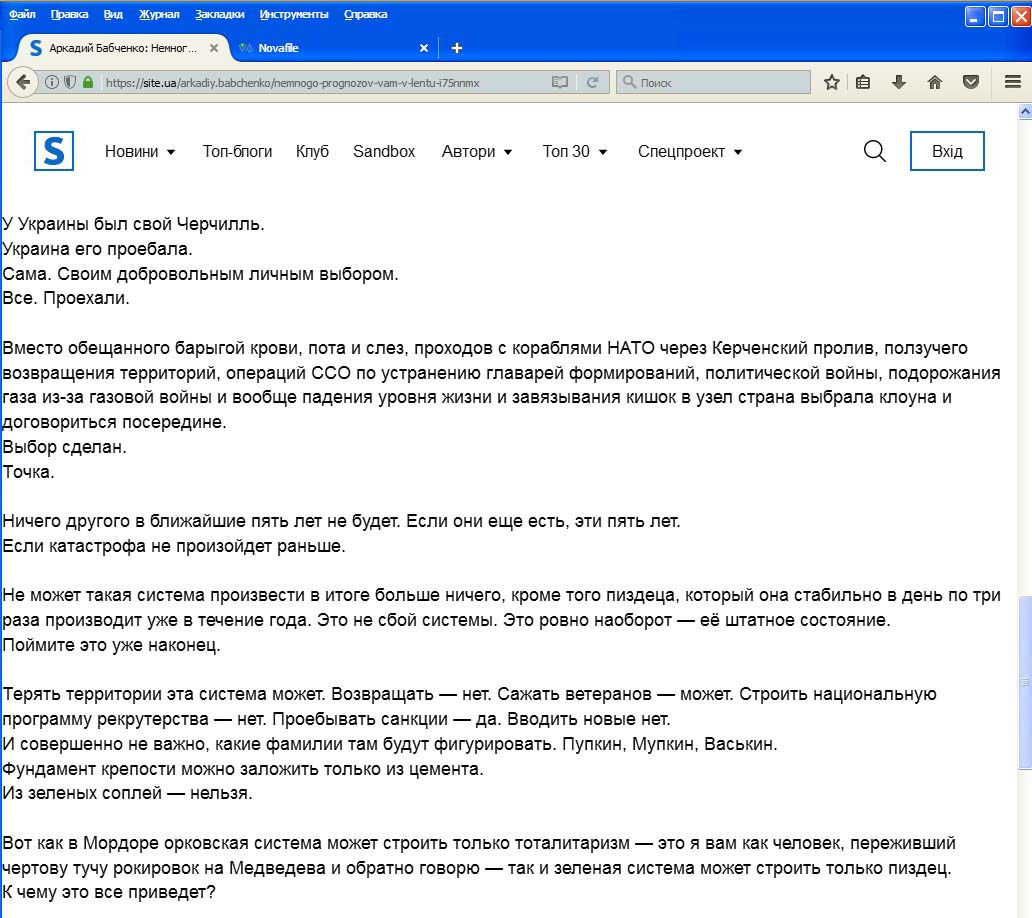1032x918 pixels.
Task: Switch to the Novafile tab
Action: tap(334, 48)
